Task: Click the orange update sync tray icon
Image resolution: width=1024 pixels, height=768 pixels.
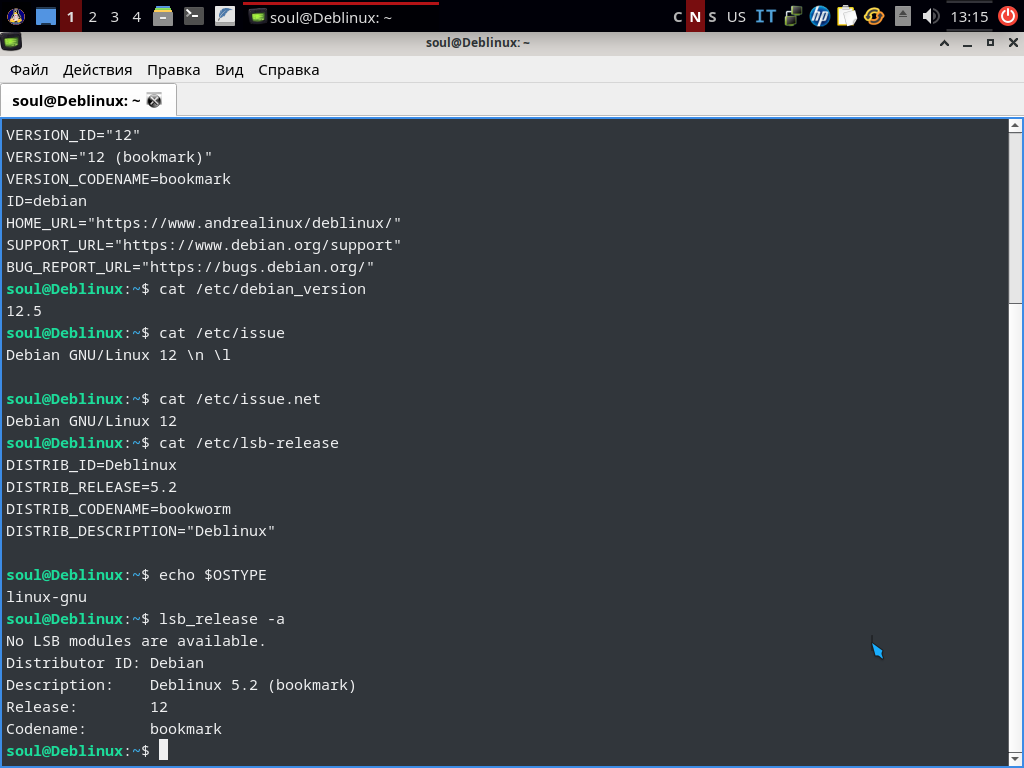Action: click(x=874, y=16)
